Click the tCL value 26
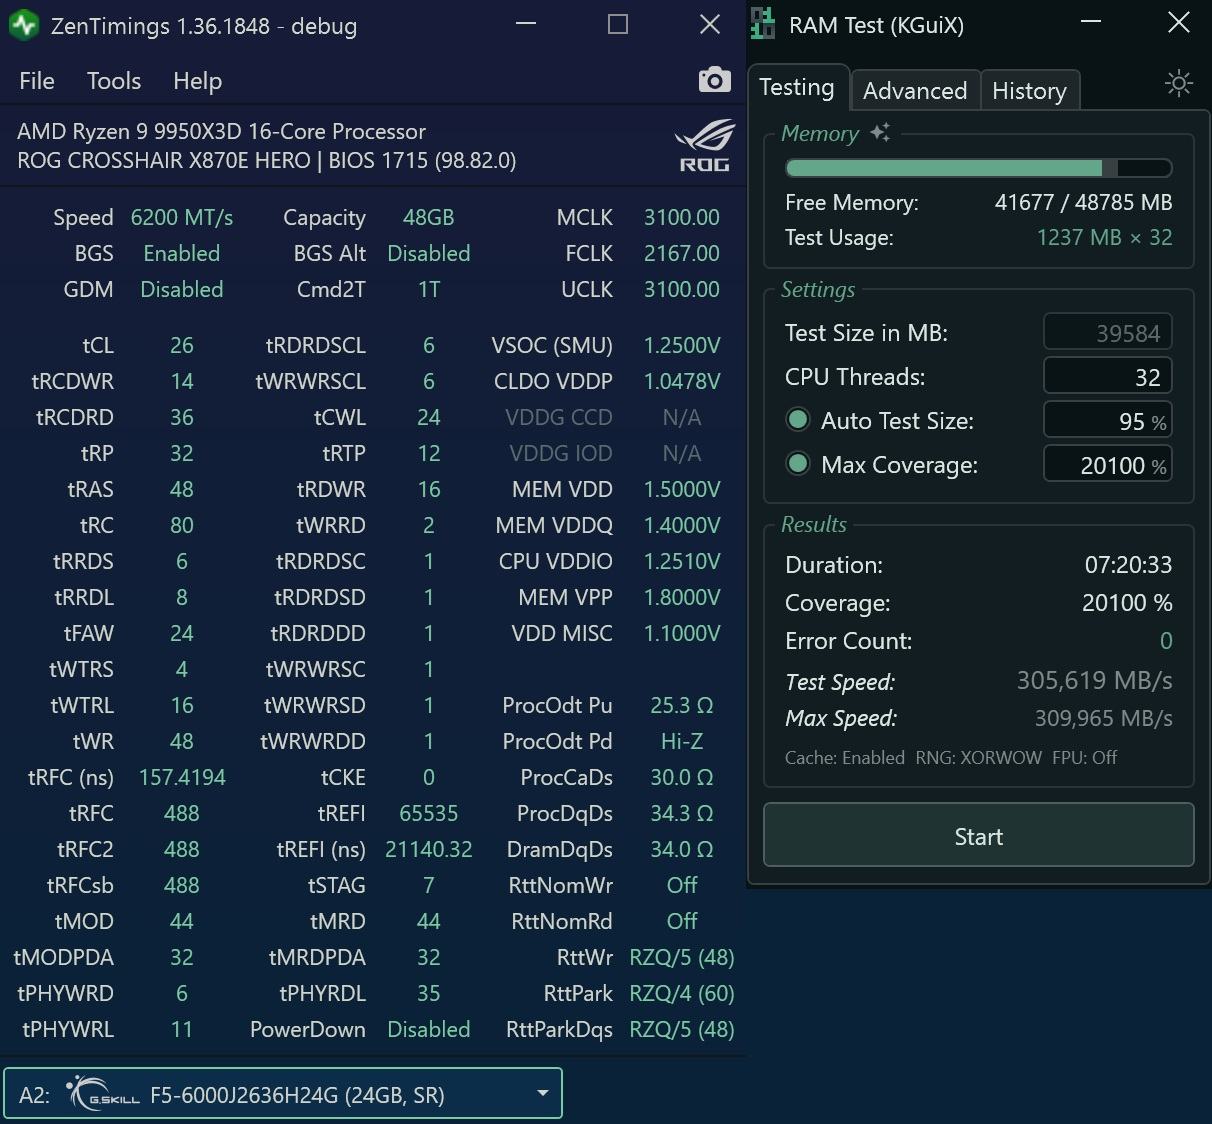This screenshot has height=1124, width=1212. [182, 345]
